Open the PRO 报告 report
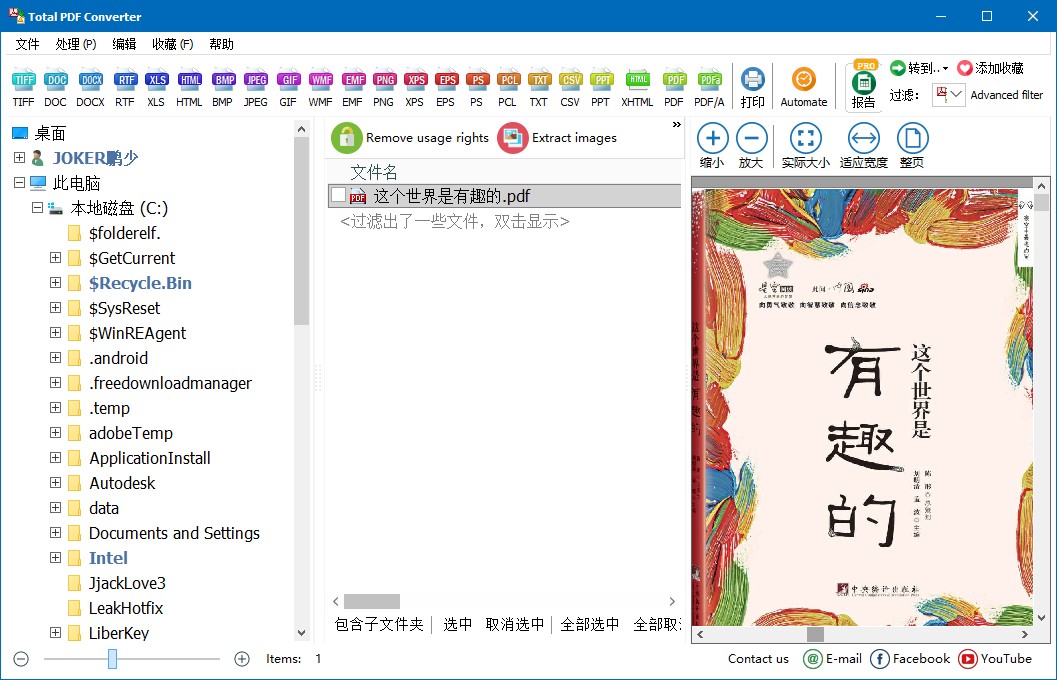The width and height of the screenshot is (1057, 680). 864,86
